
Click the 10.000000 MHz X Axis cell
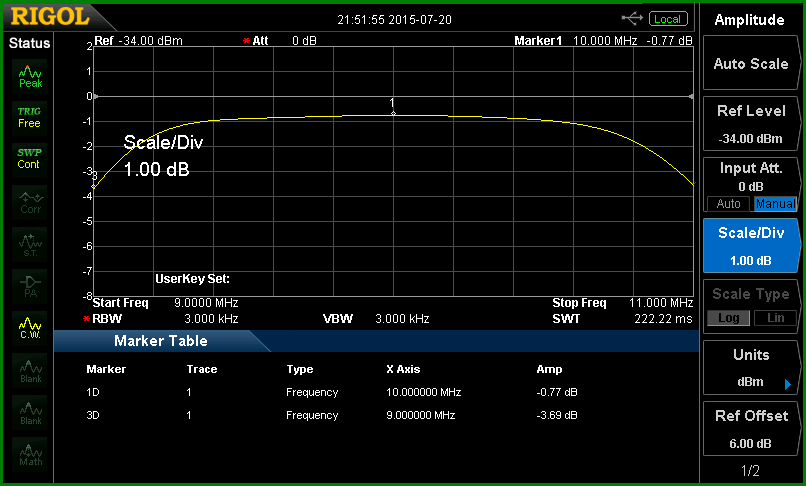coord(424,392)
